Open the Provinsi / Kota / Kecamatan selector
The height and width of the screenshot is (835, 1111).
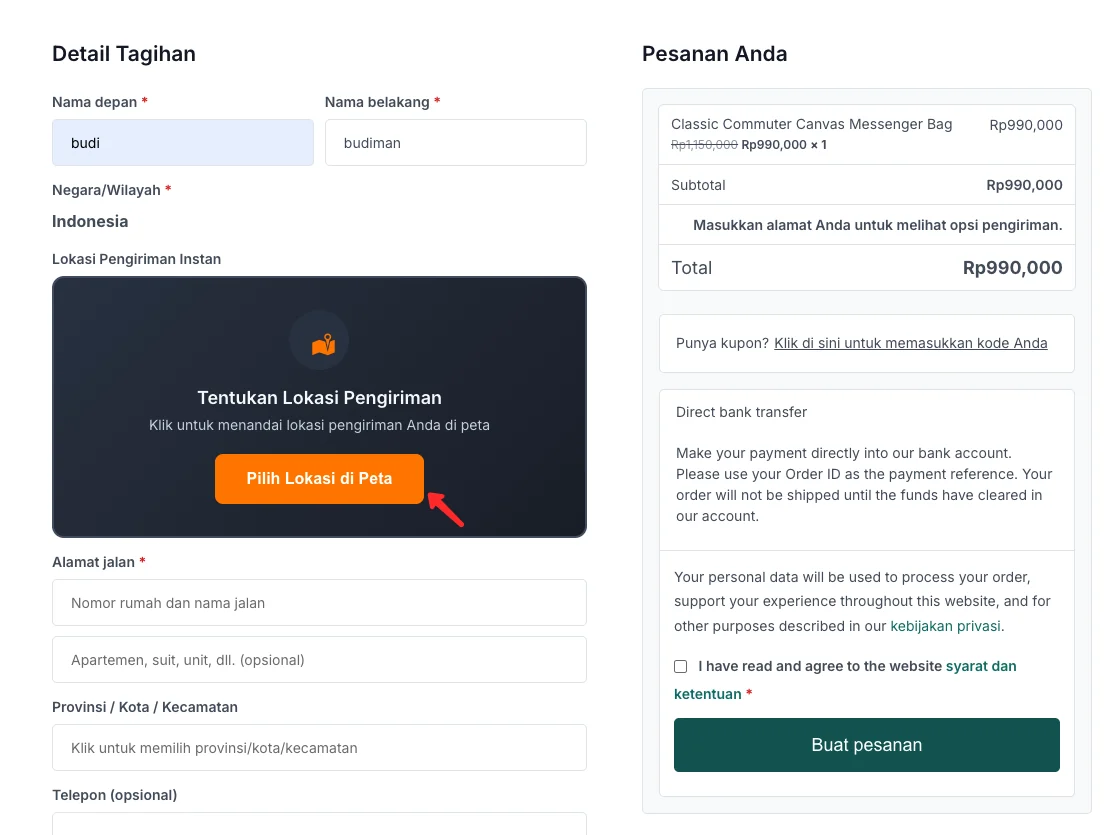pyautogui.click(x=319, y=747)
